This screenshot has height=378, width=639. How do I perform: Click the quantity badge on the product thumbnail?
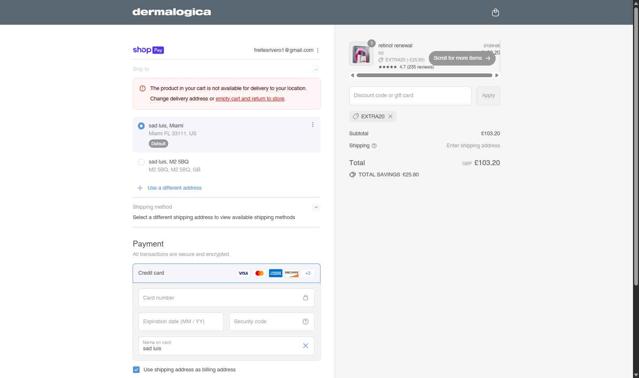[x=371, y=43]
